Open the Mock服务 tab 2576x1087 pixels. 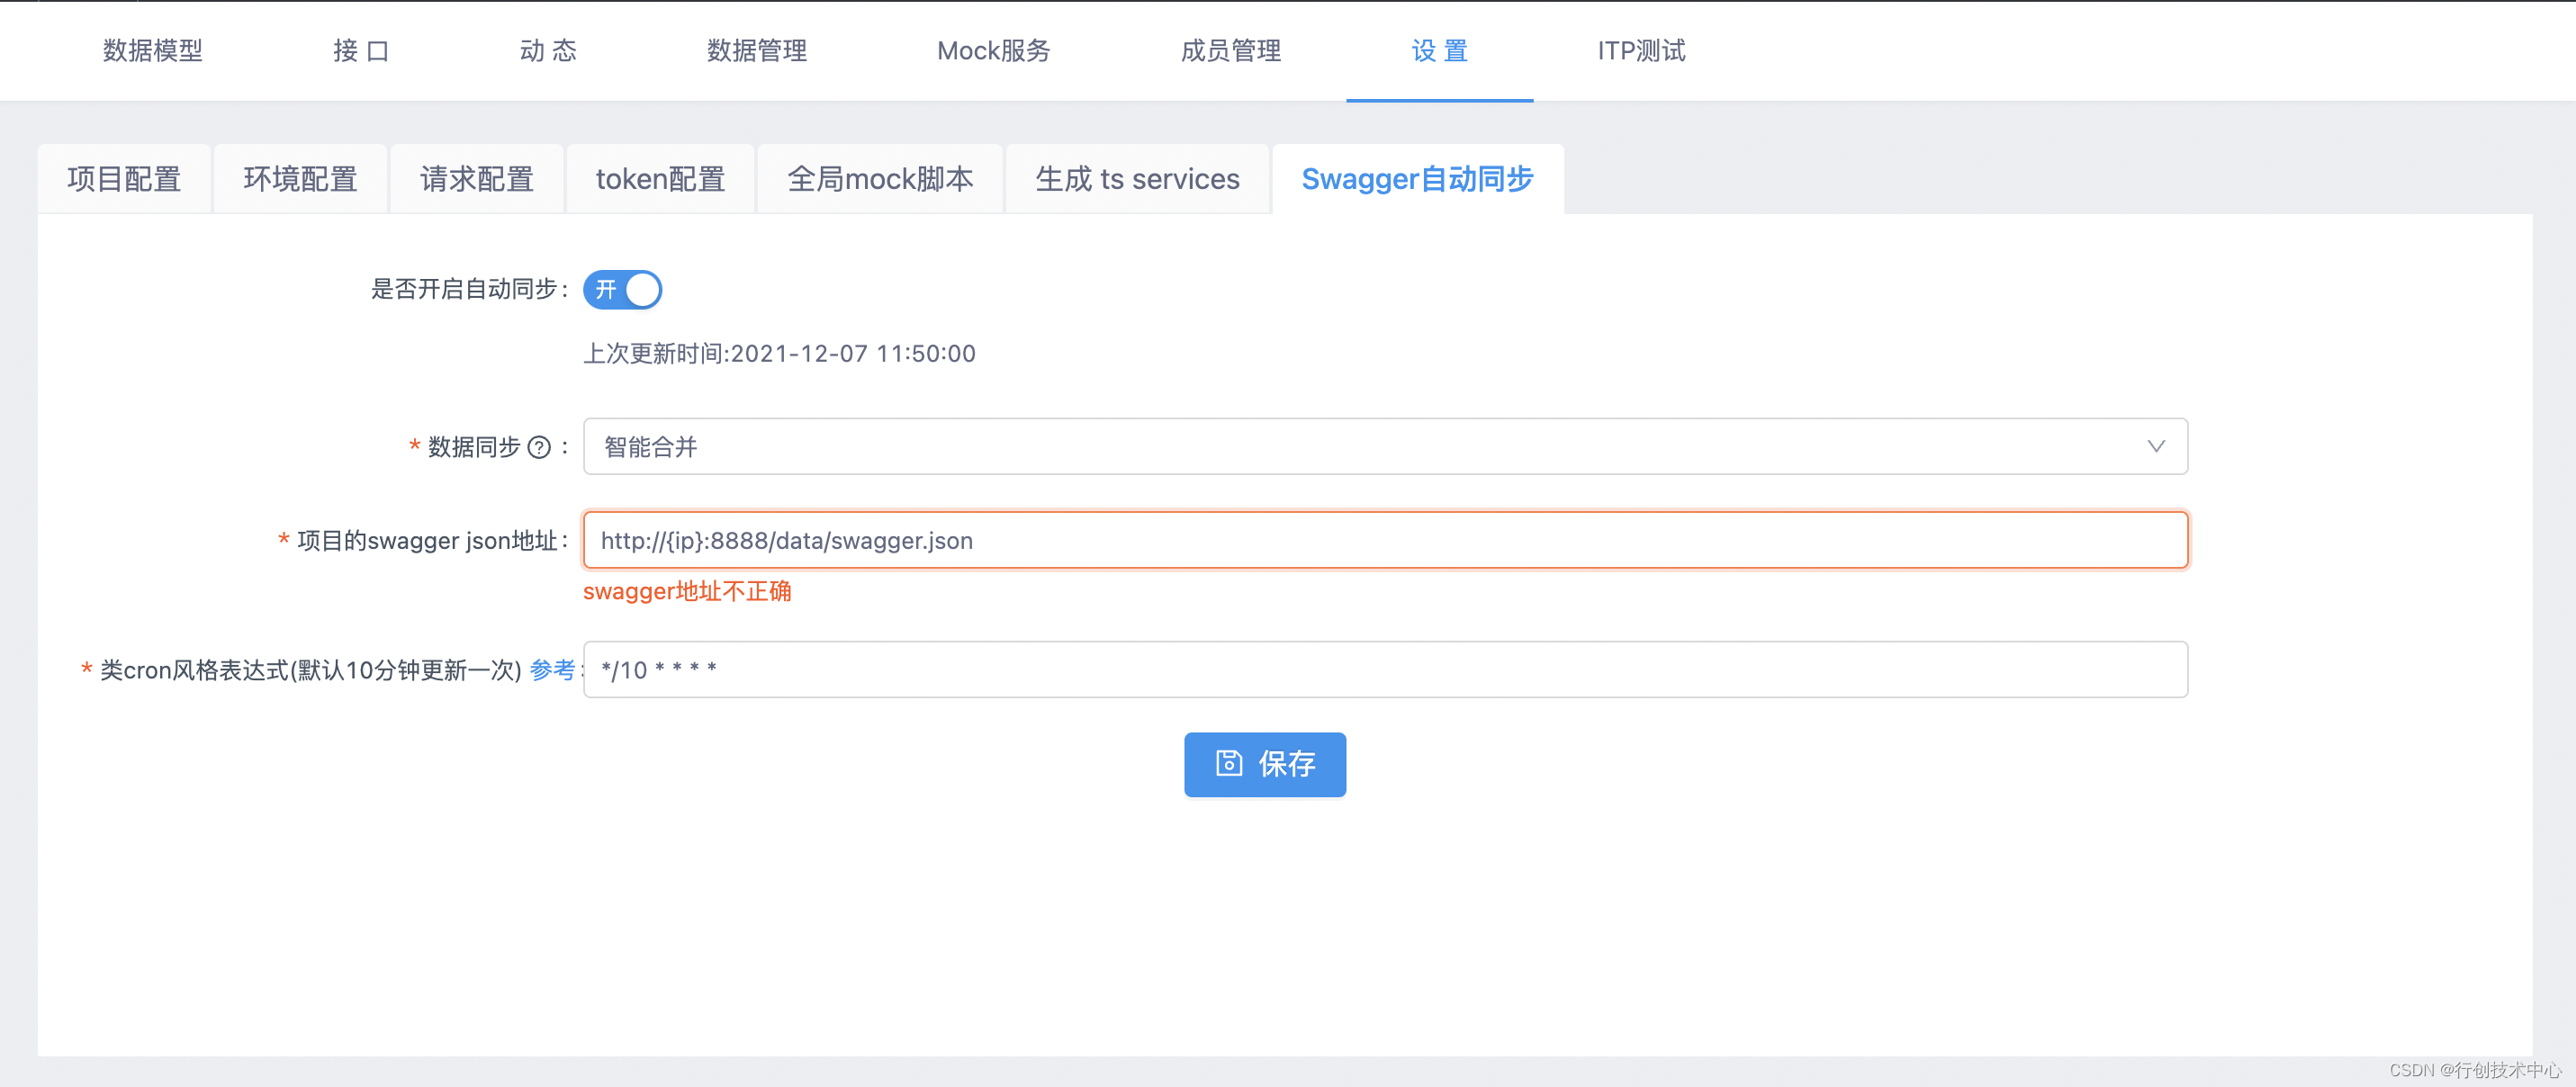coord(993,51)
